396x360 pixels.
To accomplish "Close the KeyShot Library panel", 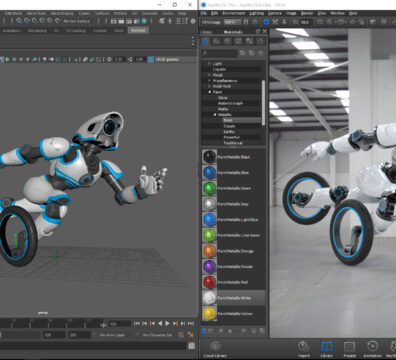I will pos(264,31).
